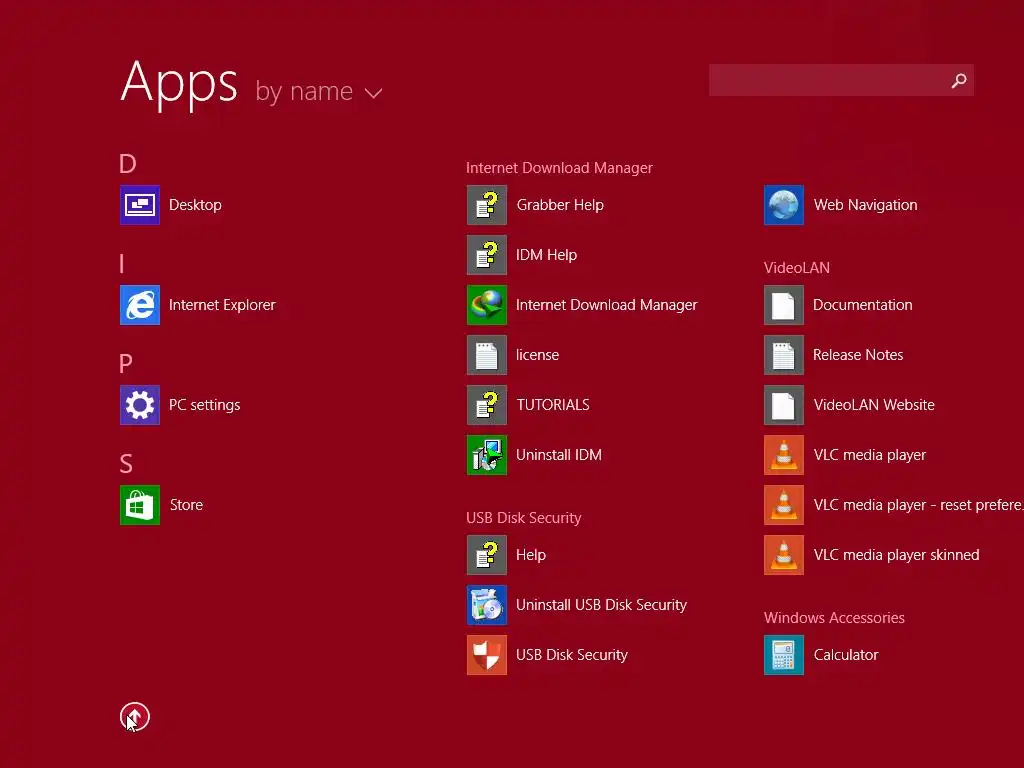Launch VLC media player cone icon

tap(784, 455)
